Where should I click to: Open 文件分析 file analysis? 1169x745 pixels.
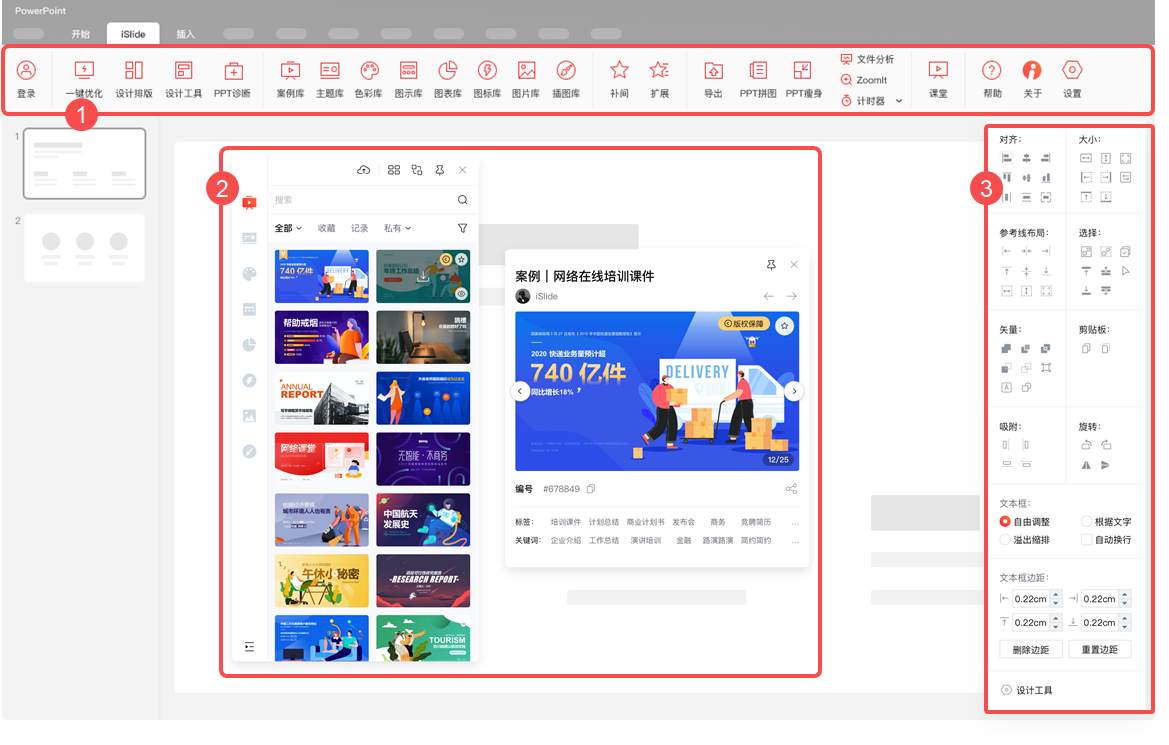coord(868,59)
